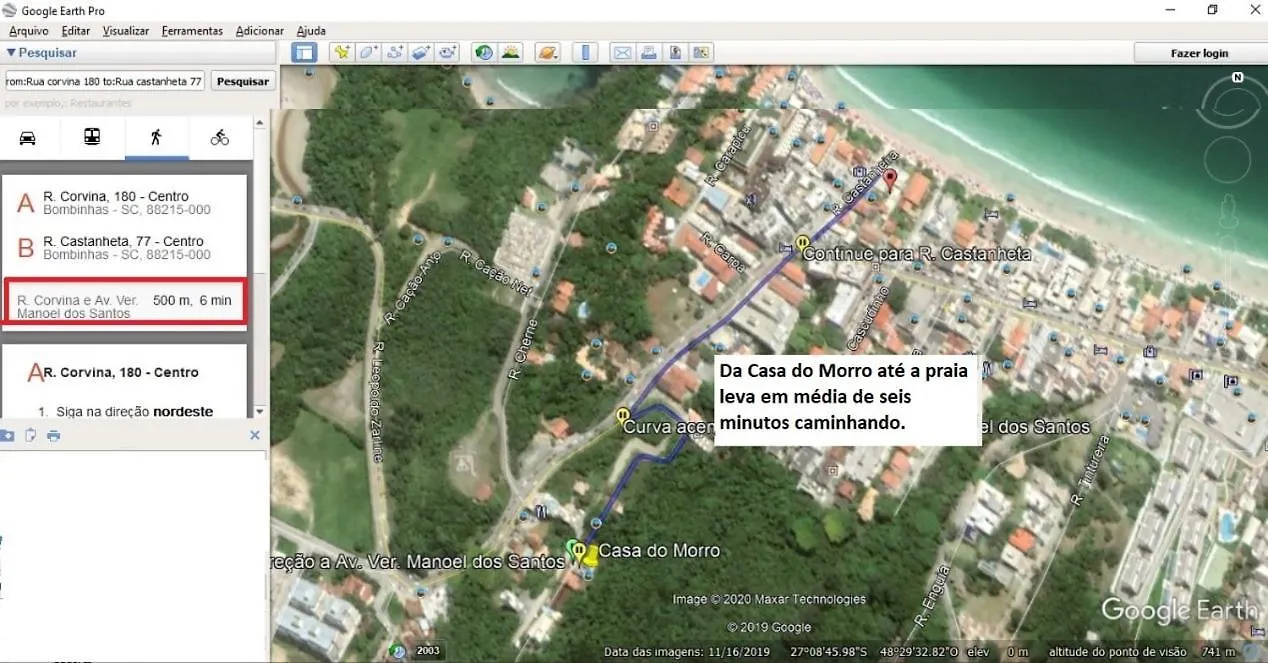1268x663 pixels.
Task: Click the Pesquisar search button
Action: (243, 81)
